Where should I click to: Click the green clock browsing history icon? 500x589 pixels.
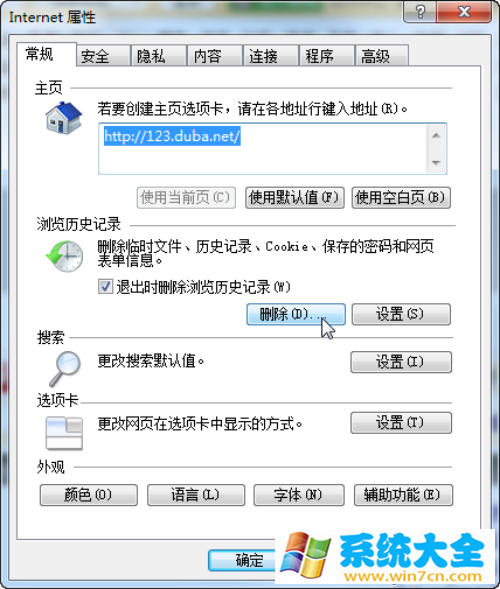[x=65, y=256]
